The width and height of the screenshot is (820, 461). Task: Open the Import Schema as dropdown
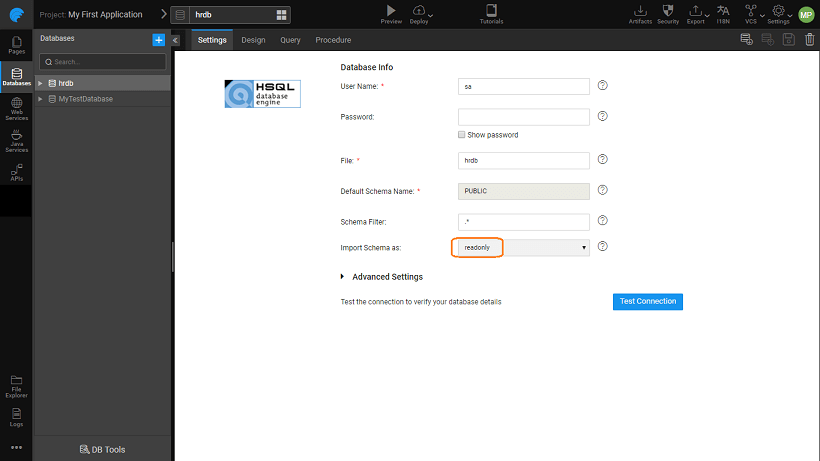(523, 247)
